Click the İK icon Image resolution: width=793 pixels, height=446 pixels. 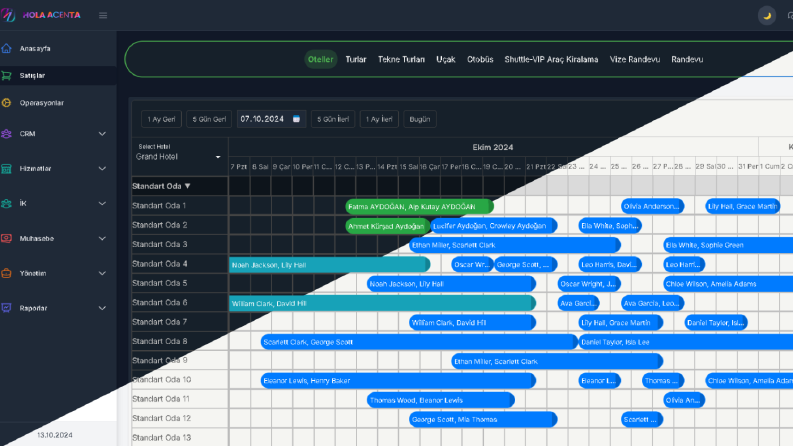(x=7, y=203)
